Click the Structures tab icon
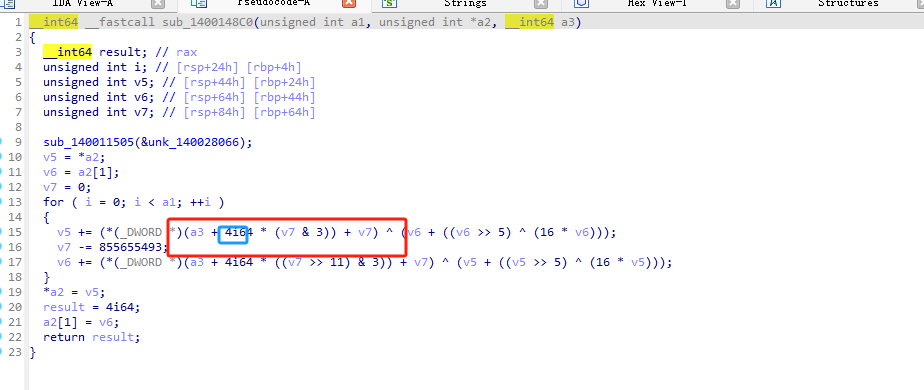 coord(773,4)
